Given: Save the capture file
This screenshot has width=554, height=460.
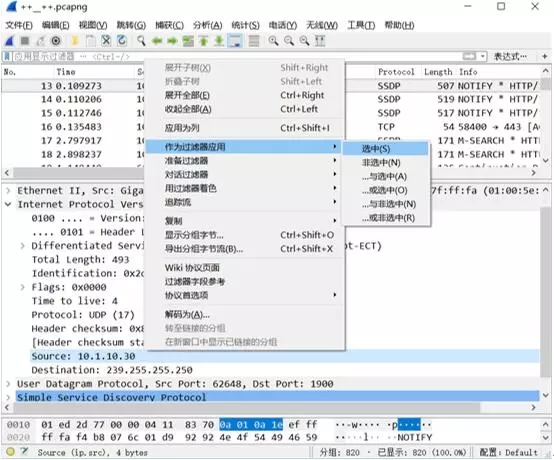Looking at the screenshot, I should 90,41.
